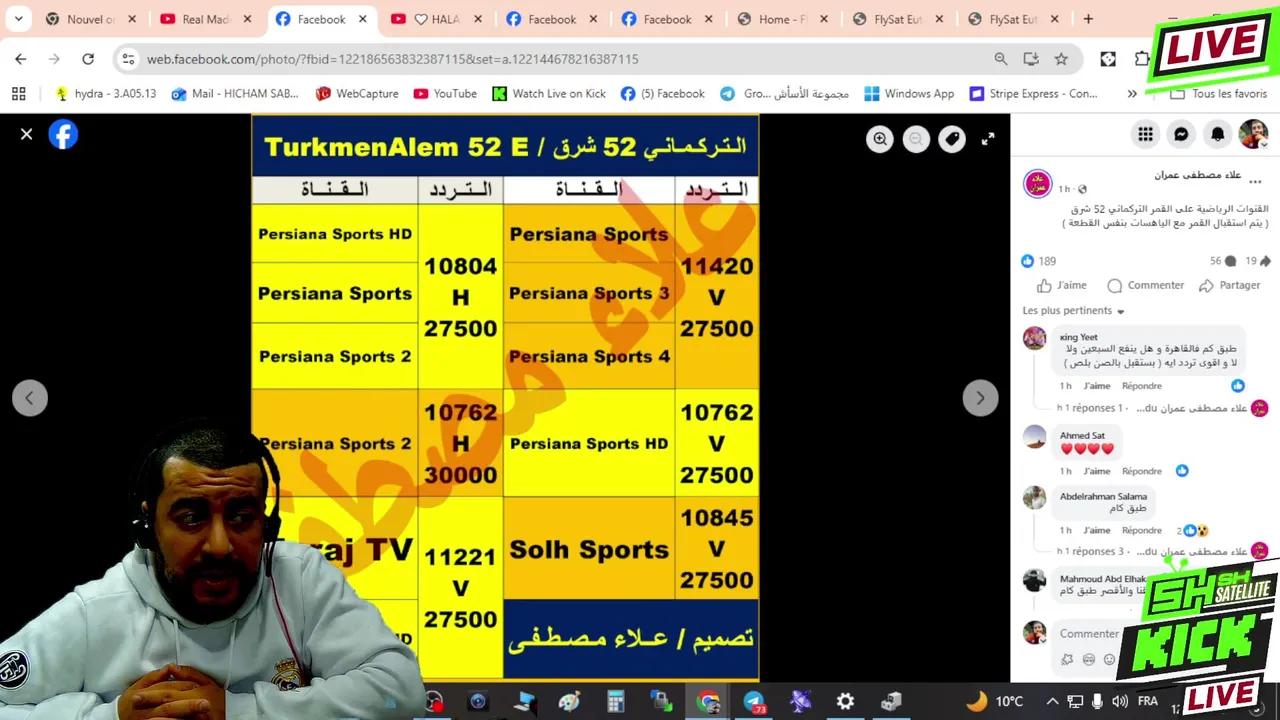The image size is (1280, 720).
Task: Open the Windows App bookmark
Action: click(909, 93)
